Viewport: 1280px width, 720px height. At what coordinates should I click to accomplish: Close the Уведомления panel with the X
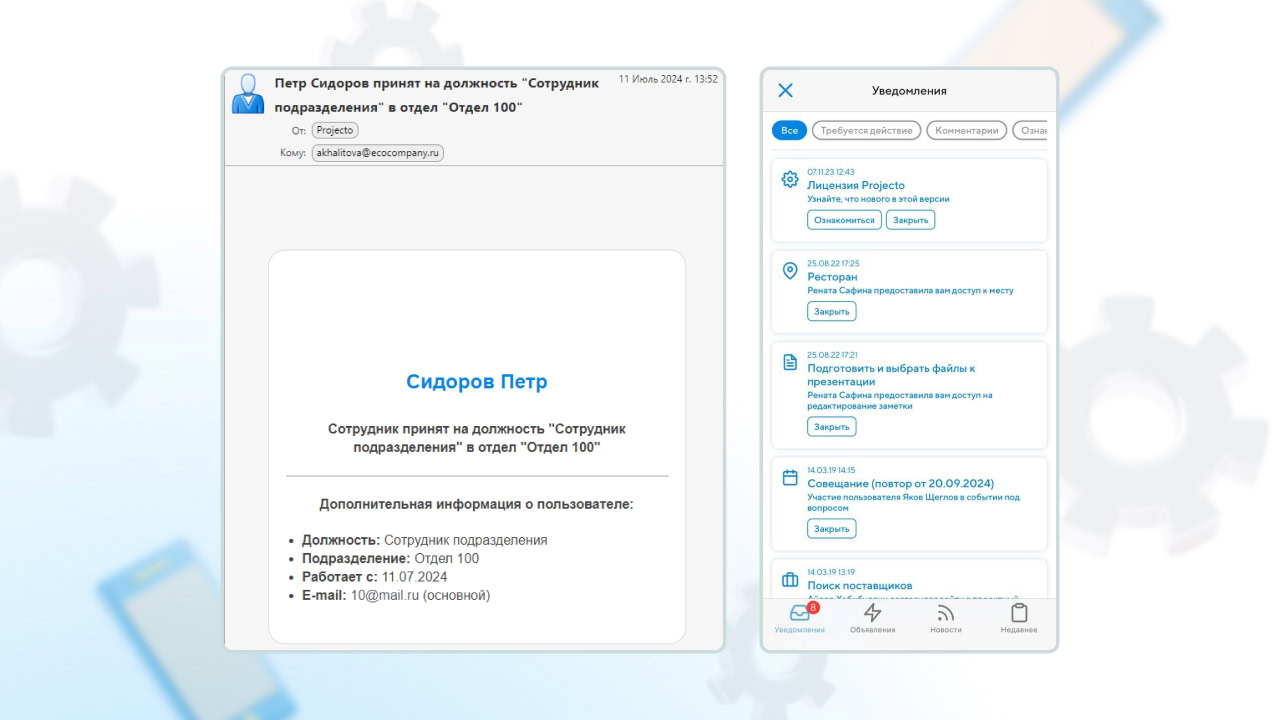click(785, 90)
